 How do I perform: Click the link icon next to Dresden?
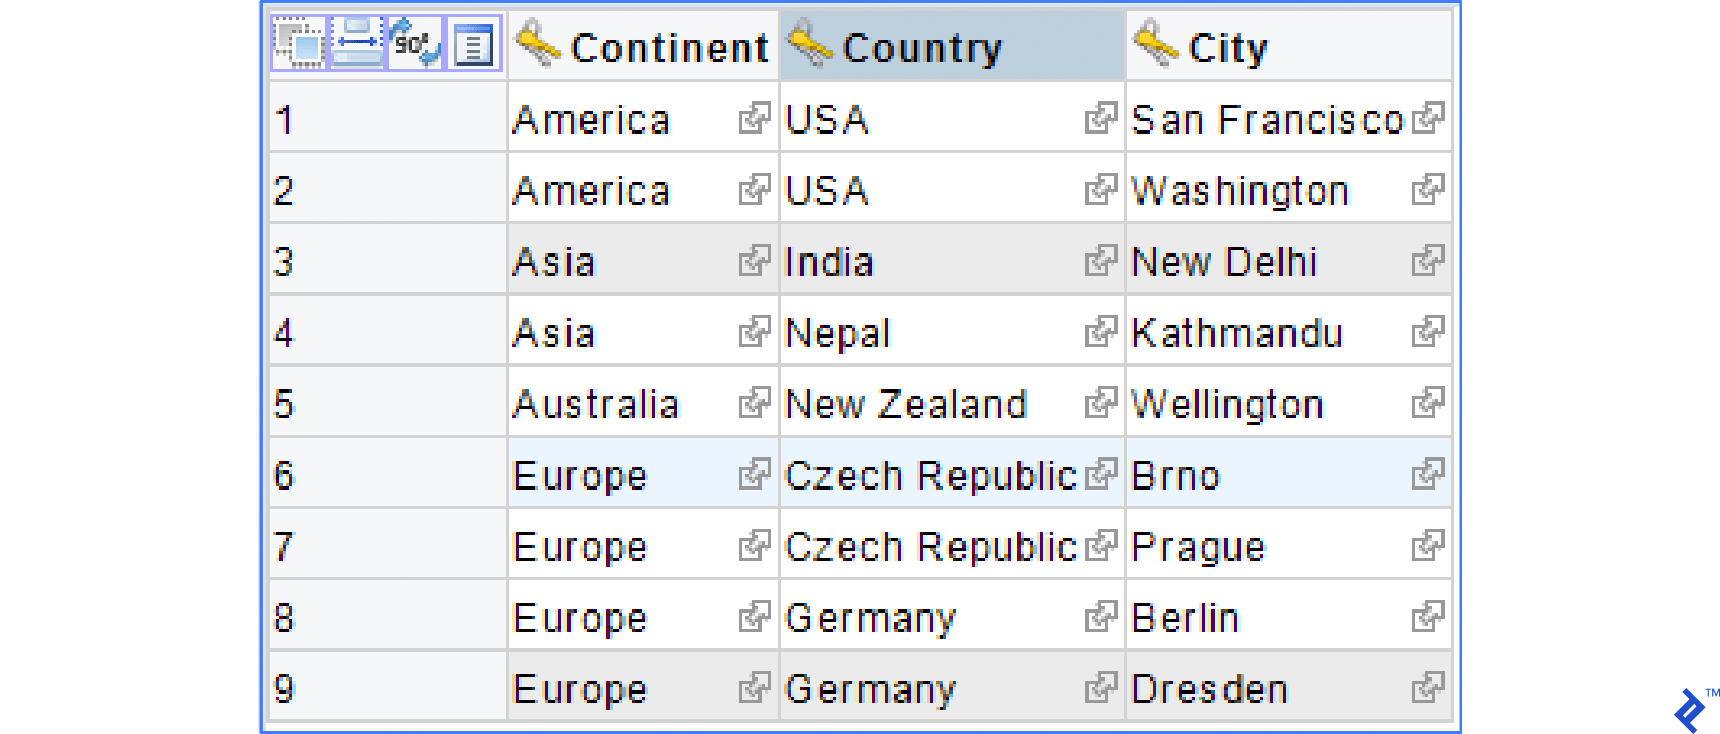point(1428,687)
